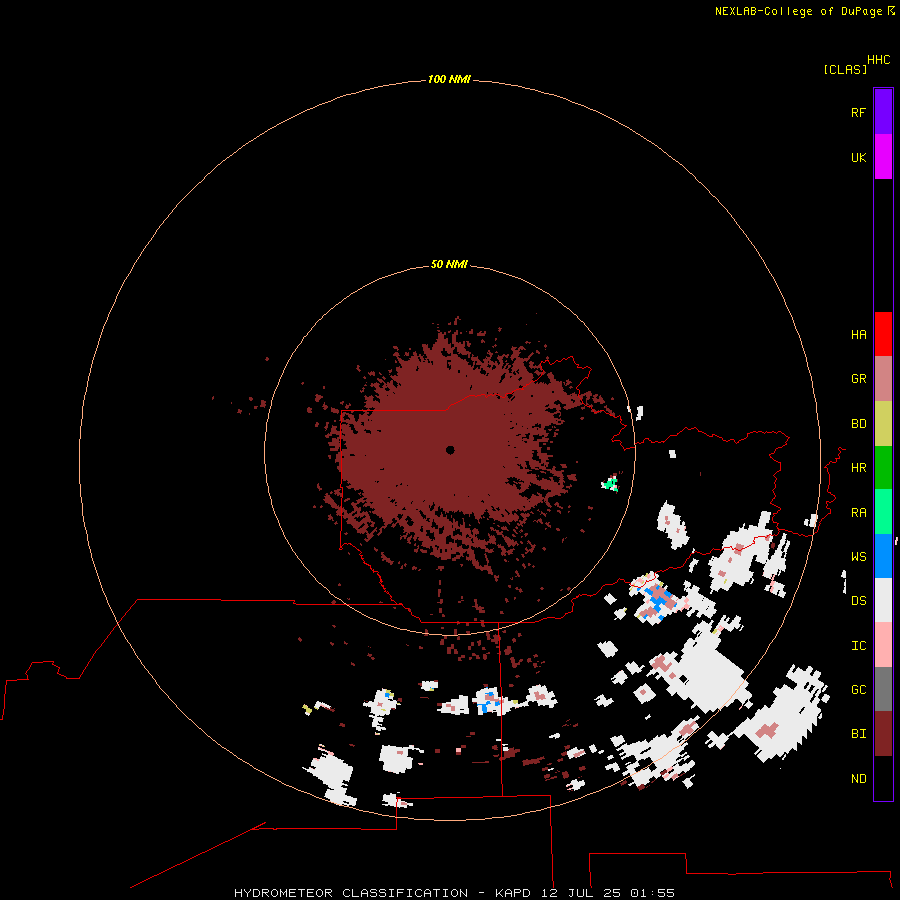Click the RF purple legend swatch
Viewport: 900px width, 900px height.
883,112
